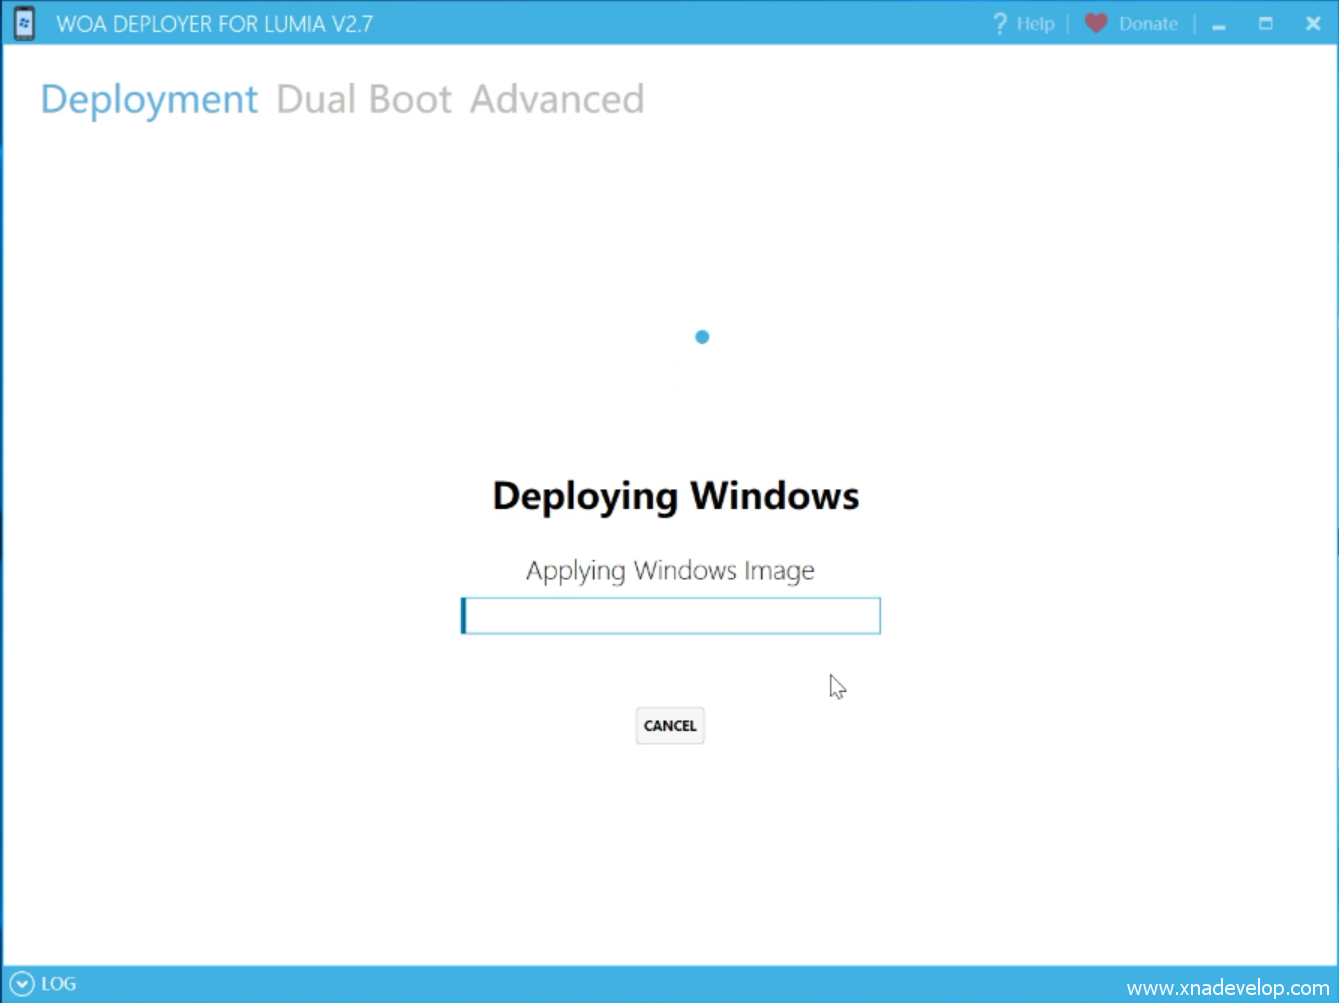Click the Deploying Windows heading
Screen dimensions: 1339x1003
pyautogui.click(x=675, y=496)
